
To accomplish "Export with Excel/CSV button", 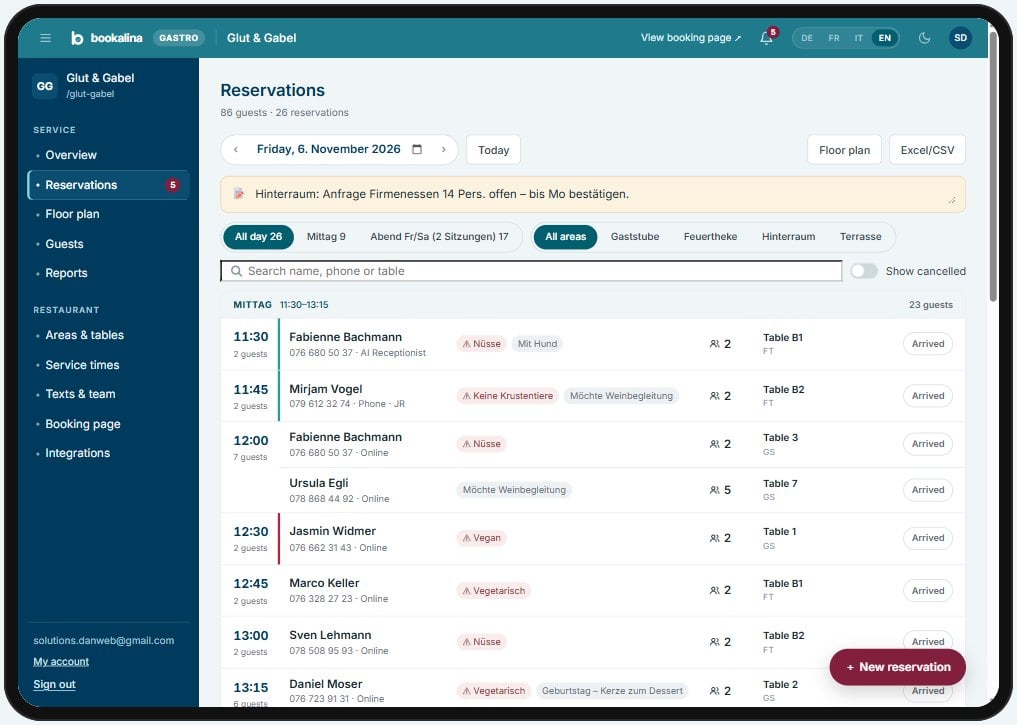I will [927, 150].
